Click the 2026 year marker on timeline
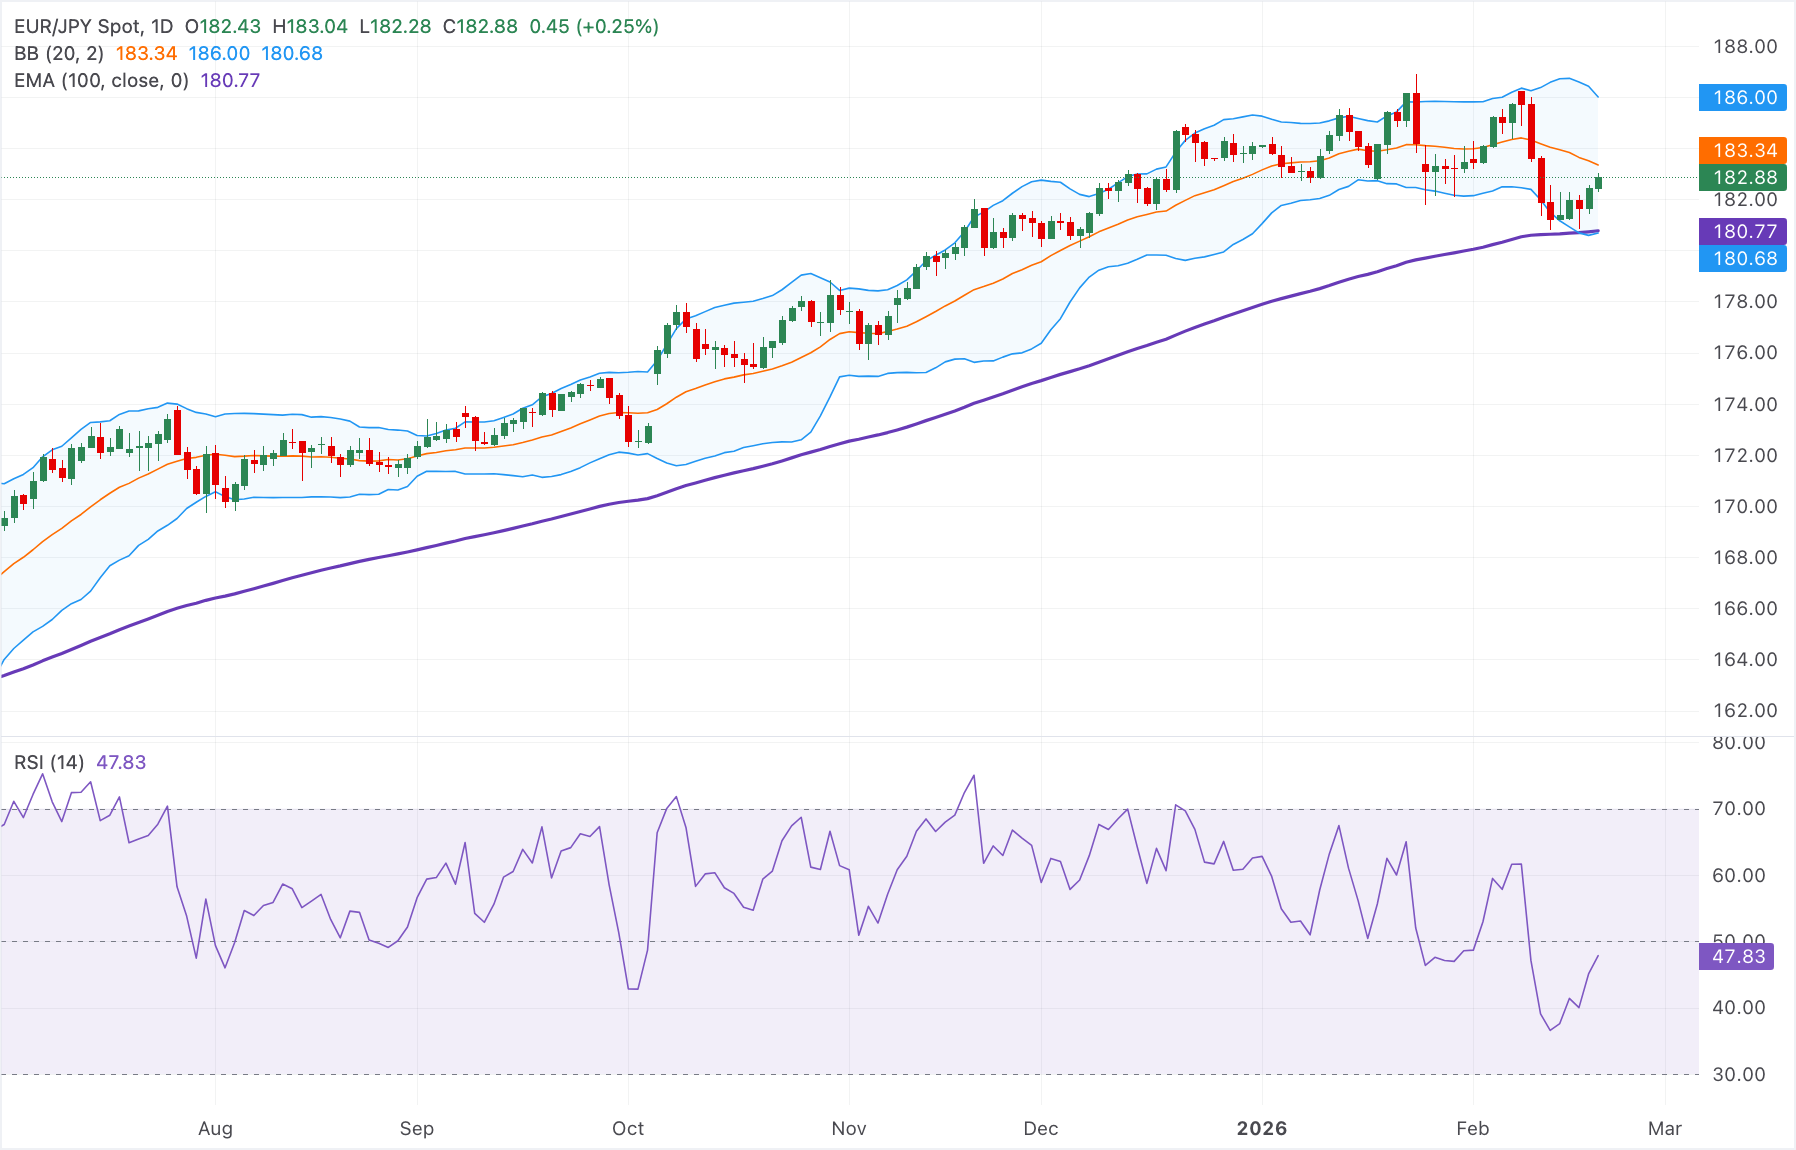This screenshot has width=1796, height=1150. pyautogui.click(x=1264, y=1128)
